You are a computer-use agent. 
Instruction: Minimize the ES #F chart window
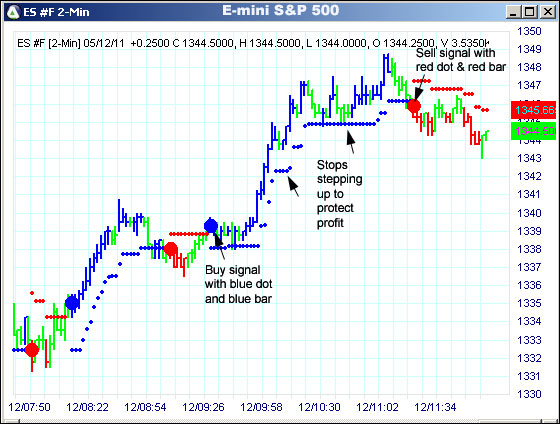pyautogui.click(x=513, y=12)
